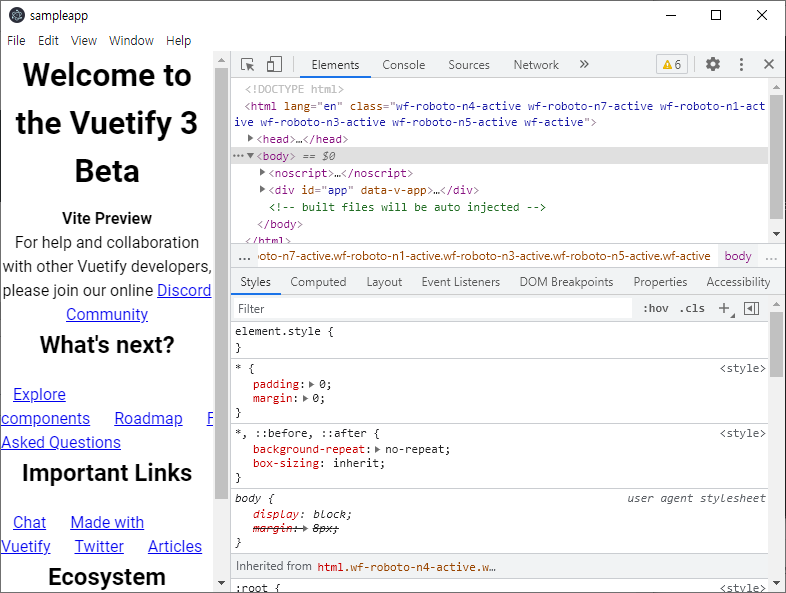Click the styles pane scrollbar thumb
Screen dimensions: 786x593
pos(776,344)
